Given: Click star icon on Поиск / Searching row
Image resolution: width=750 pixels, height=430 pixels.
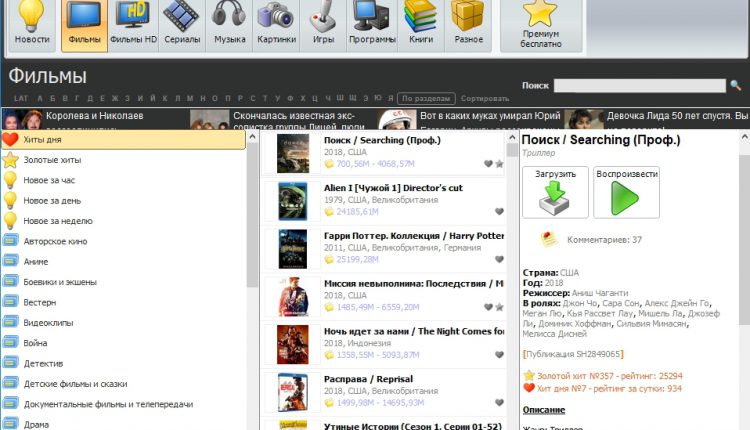Looking at the screenshot, I should click(x=499, y=164).
